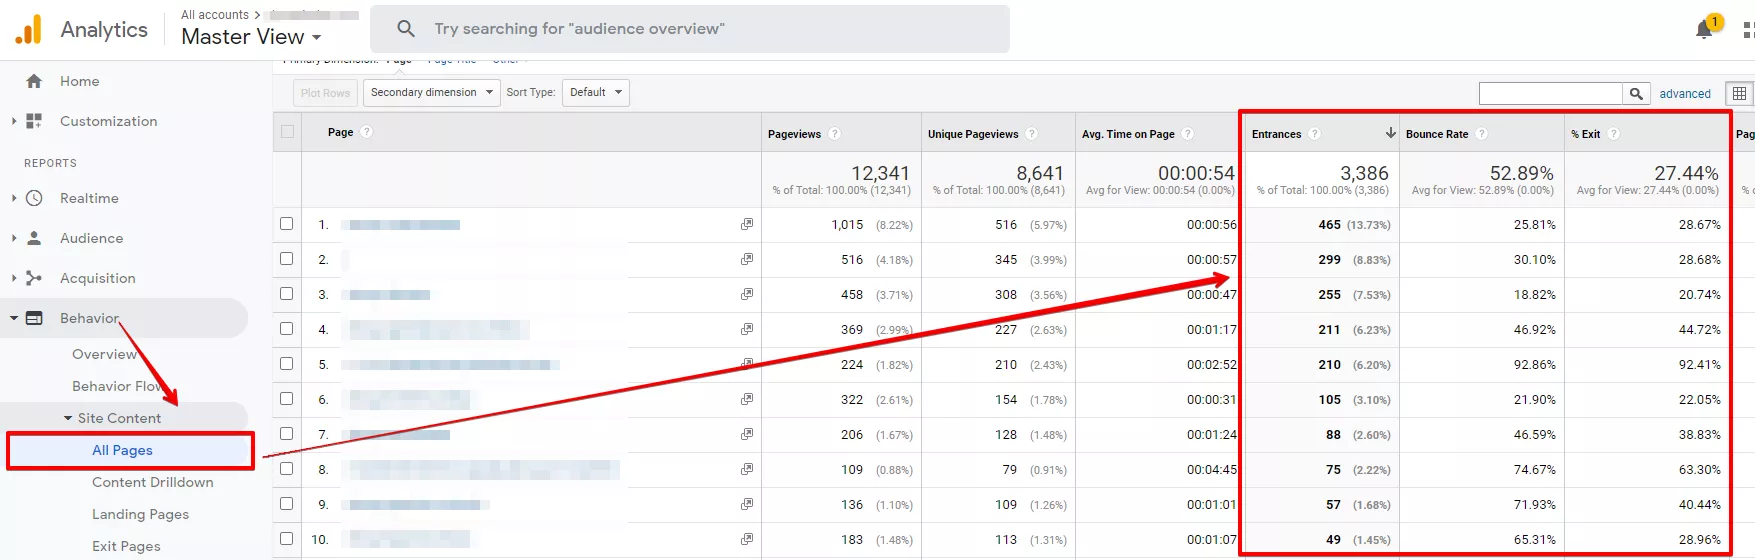Open the Home section in the sidebar
Screen dimensions: 1755x560
(79, 81)
